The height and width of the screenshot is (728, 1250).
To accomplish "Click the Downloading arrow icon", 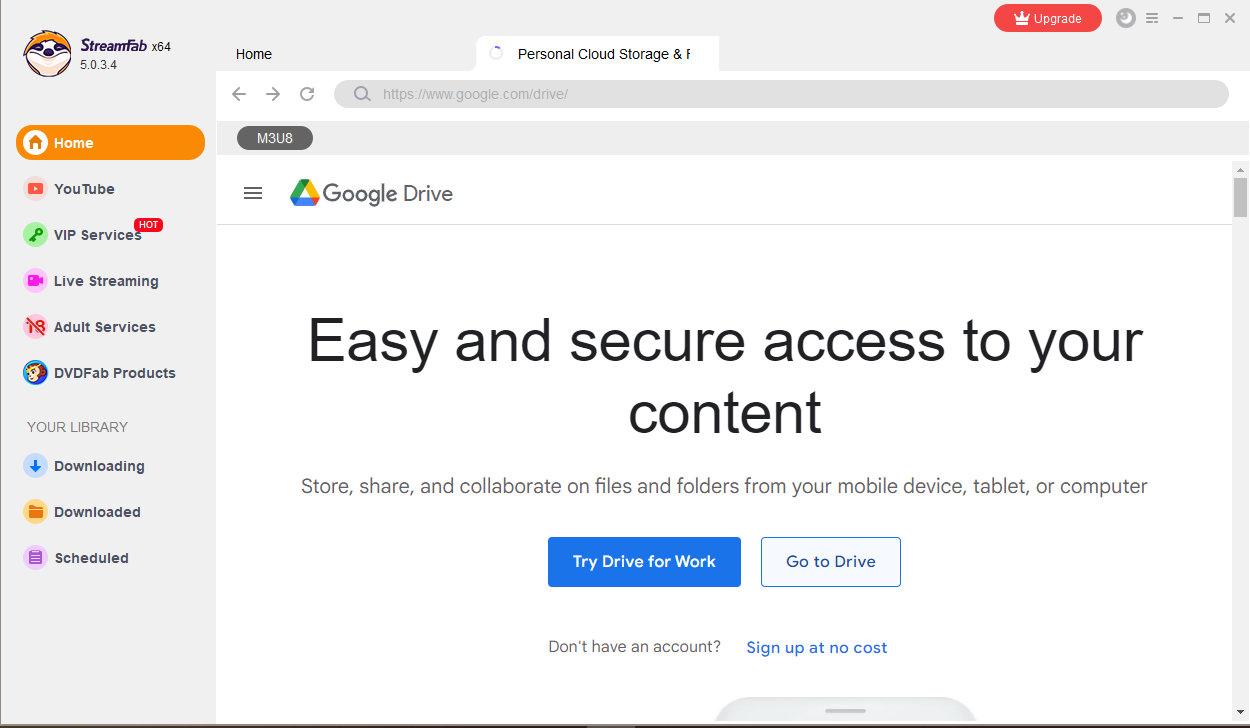I will pyautogui.click(x=36, y=465).
